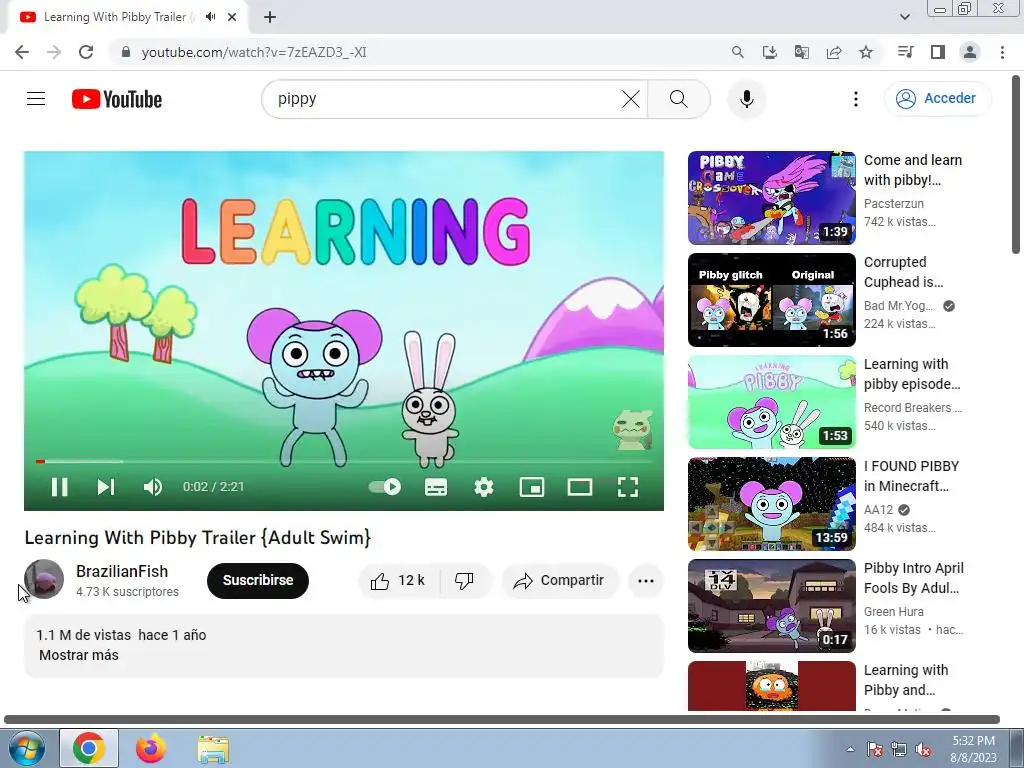1024x768 pixels.
Task: Turn on subtitles in the player
Action: pos(436,487)
